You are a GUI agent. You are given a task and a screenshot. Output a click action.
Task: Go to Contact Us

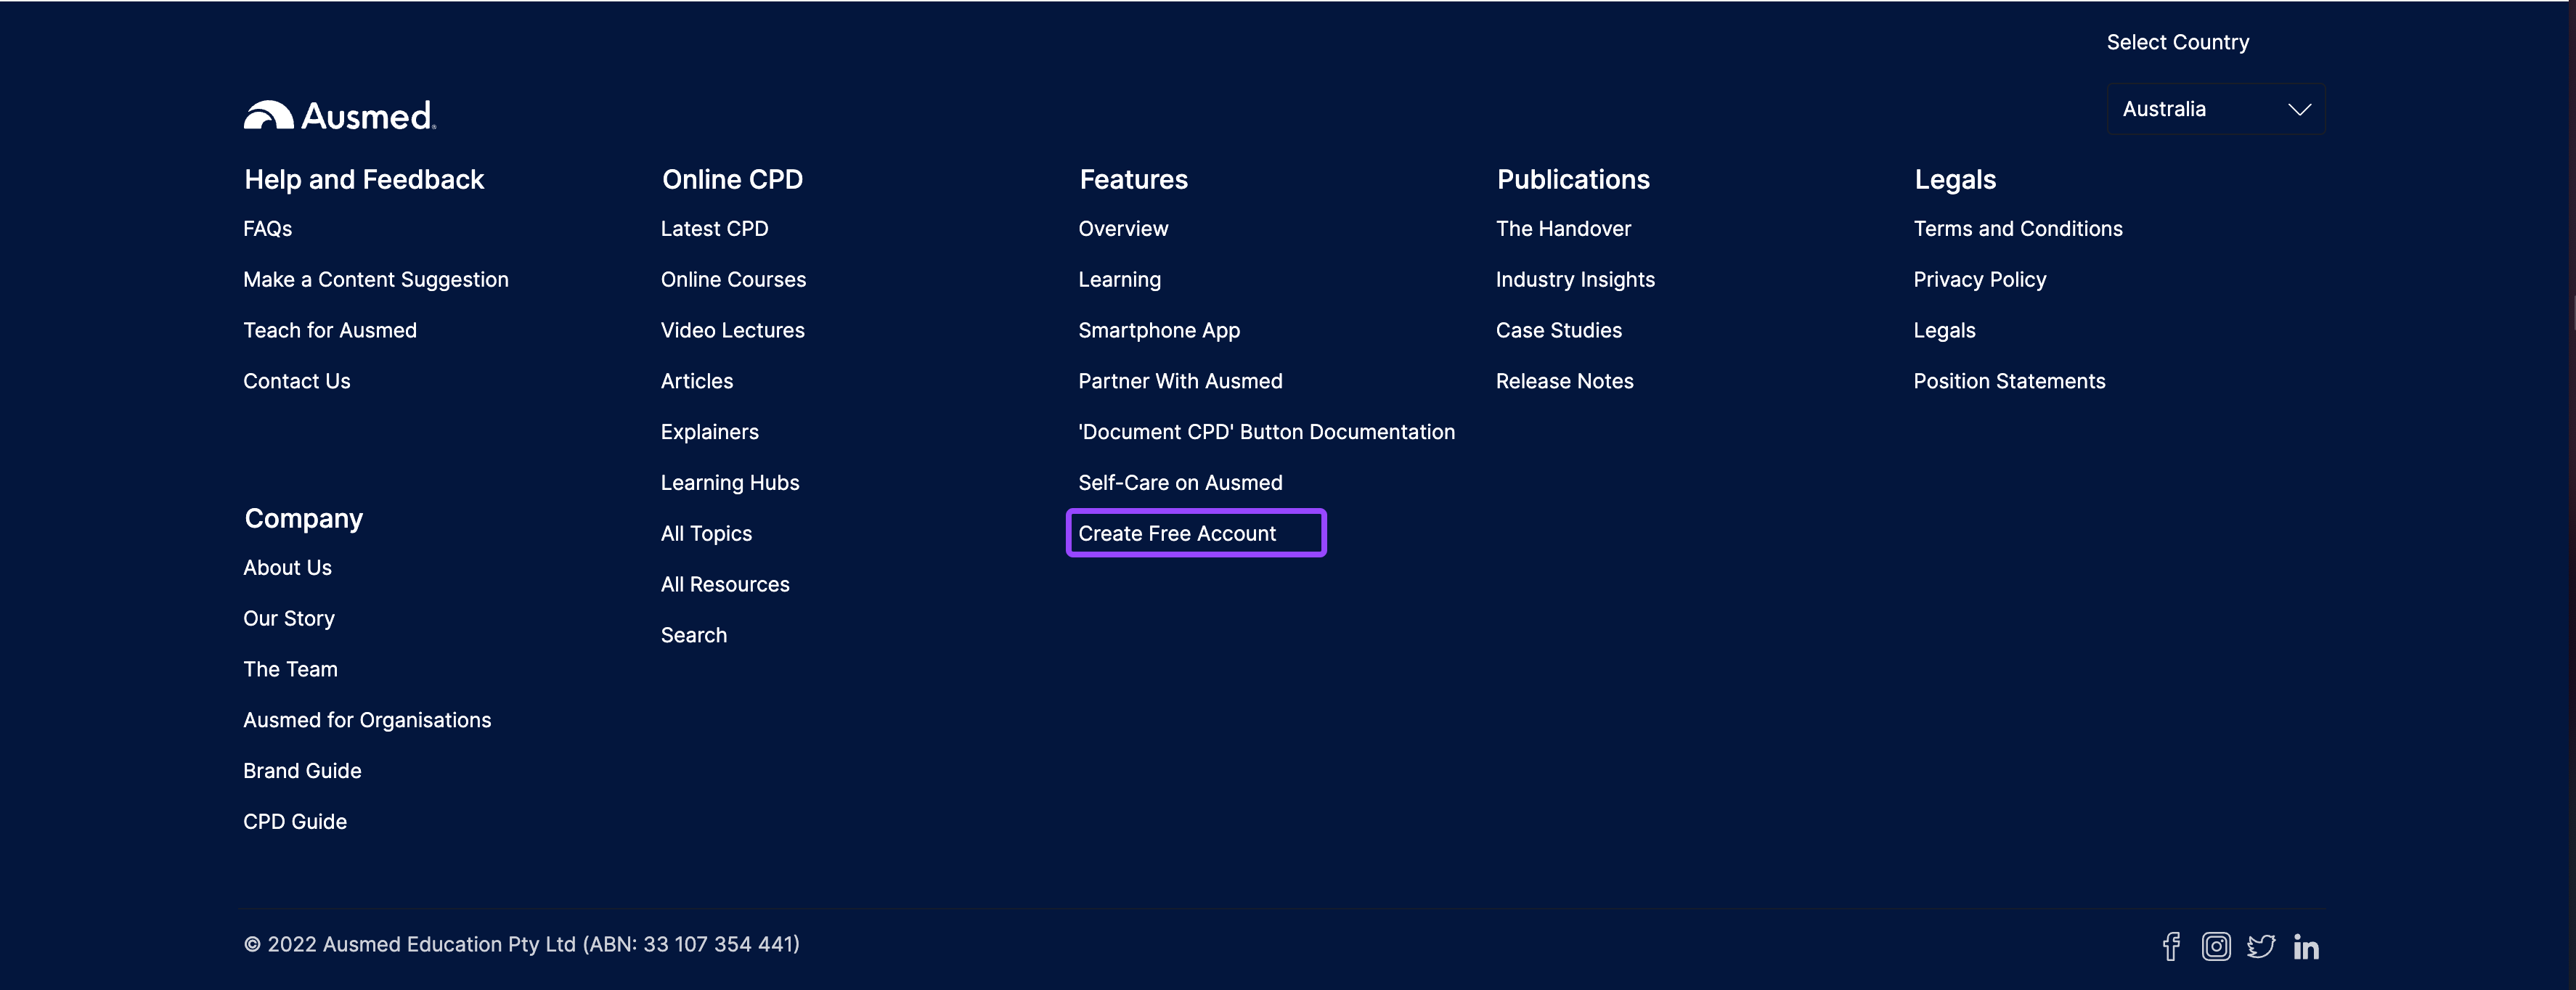(x=297, y=381)
